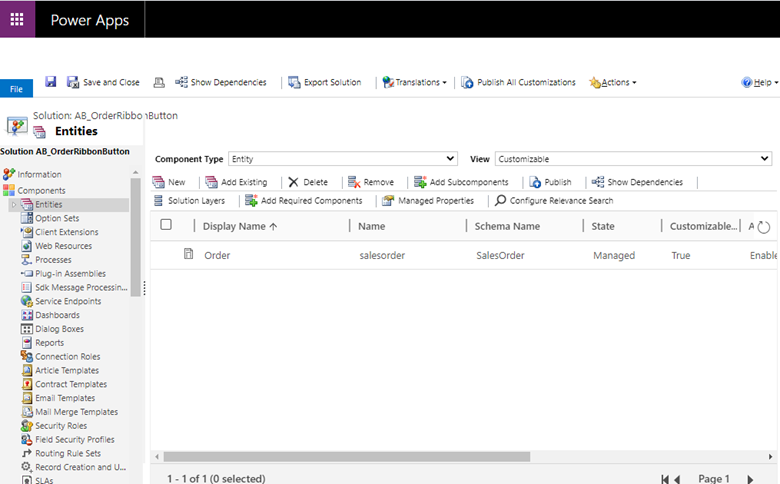
Task: Click Export Solution in the toolbar
Action: tap(325, 82)
